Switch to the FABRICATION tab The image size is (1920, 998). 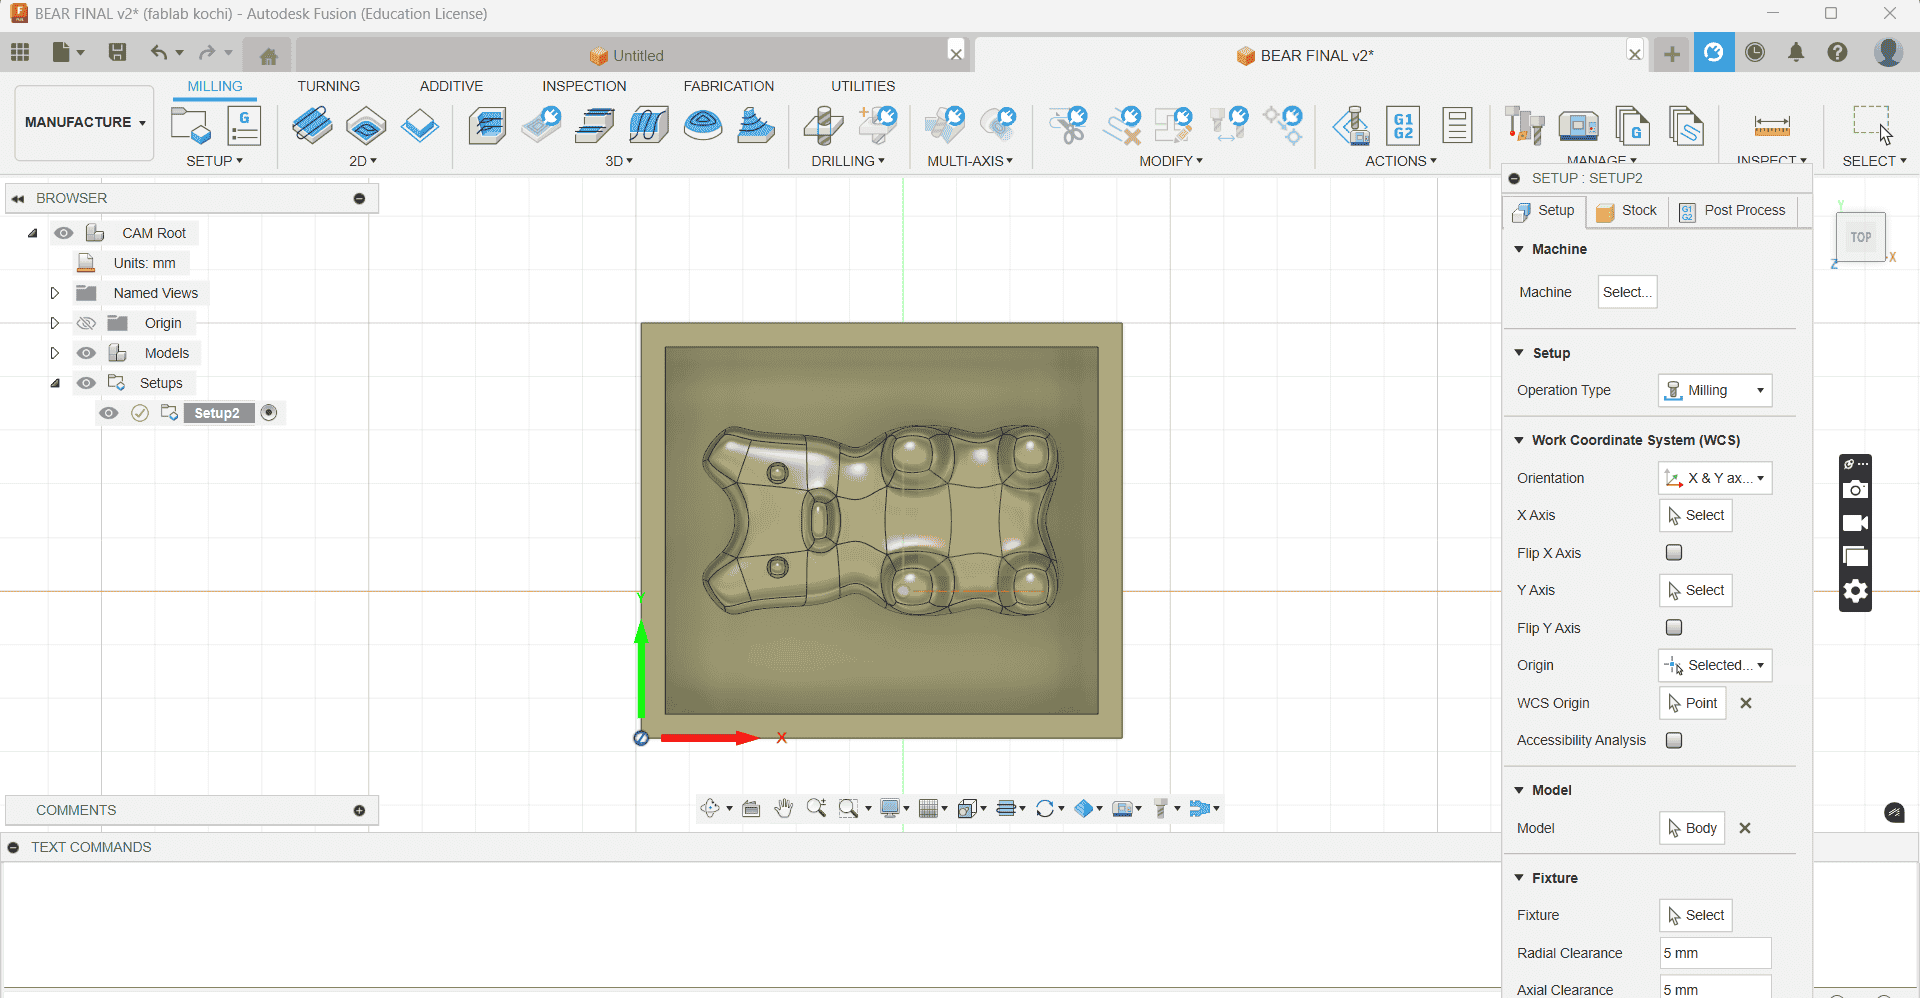click(729, 86)
